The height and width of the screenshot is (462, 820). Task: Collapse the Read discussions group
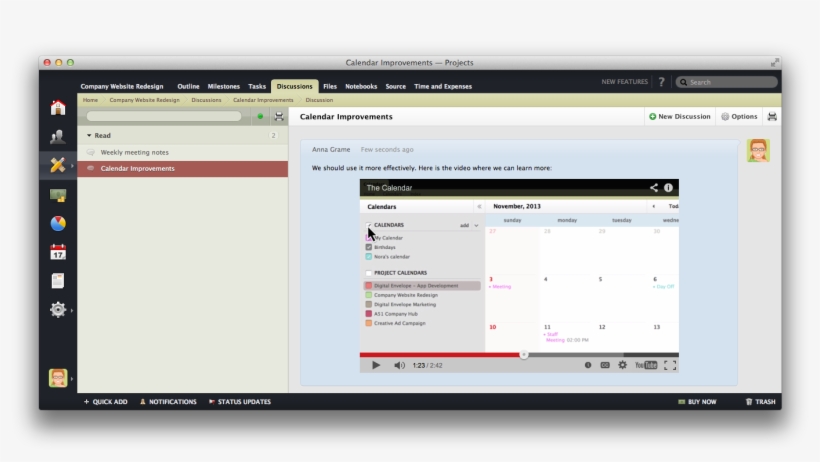click(x=89, y=136)
